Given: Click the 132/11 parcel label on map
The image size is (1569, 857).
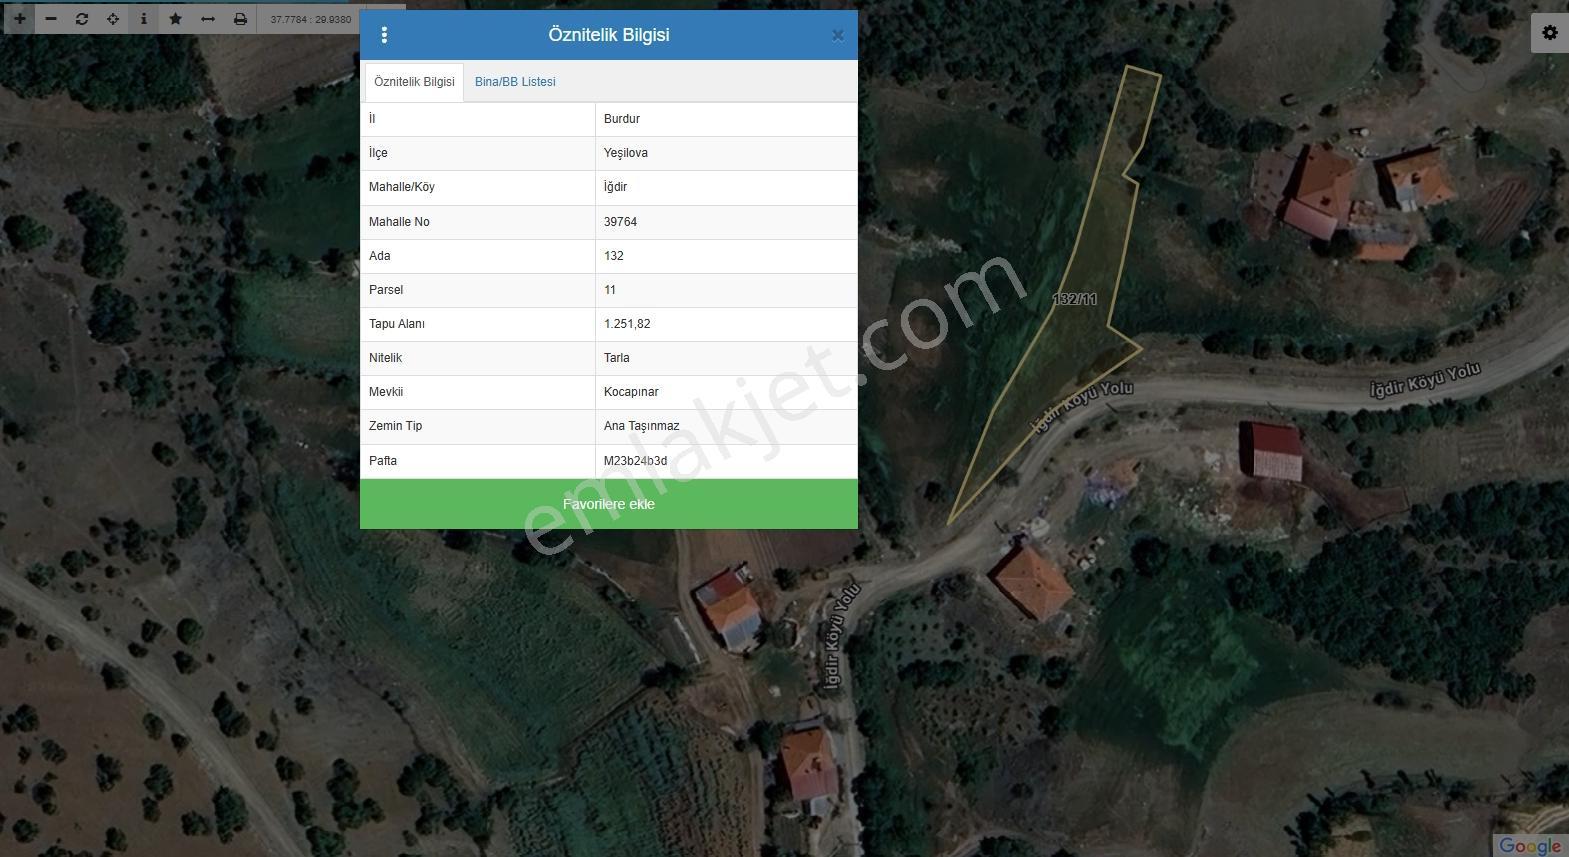Looking at the screenshot, I should 1075,299.
